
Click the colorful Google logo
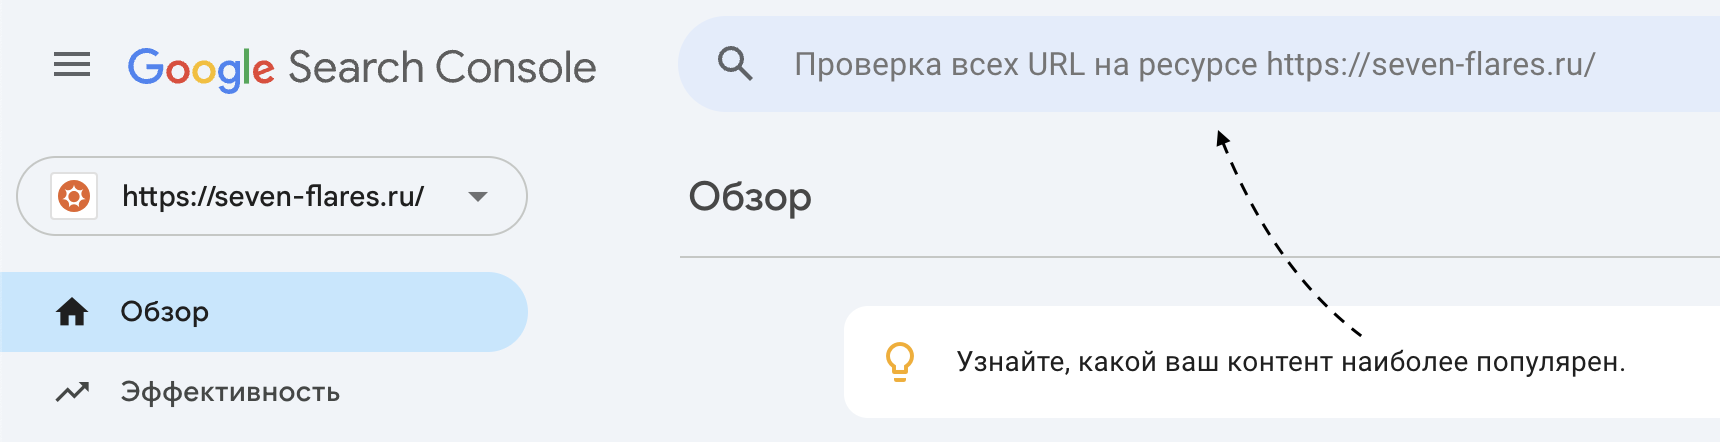click(x=200, y=68)
